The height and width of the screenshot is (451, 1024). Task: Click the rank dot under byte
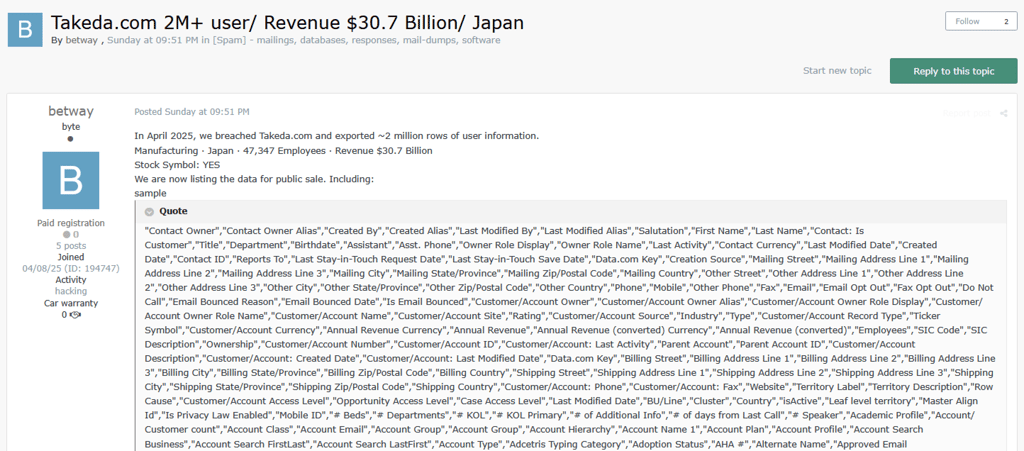tap(71, 138)
